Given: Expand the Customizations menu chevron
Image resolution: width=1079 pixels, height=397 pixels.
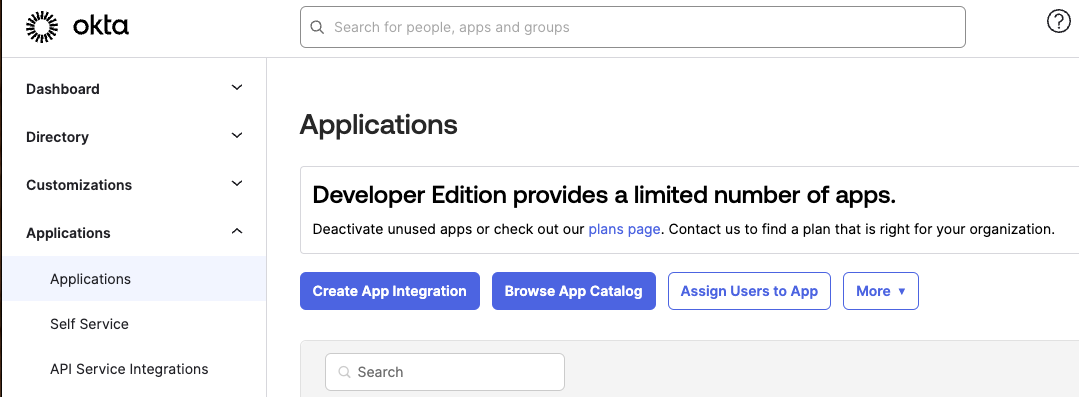Looking at the screenshot, I should click(x=237, y=184).
